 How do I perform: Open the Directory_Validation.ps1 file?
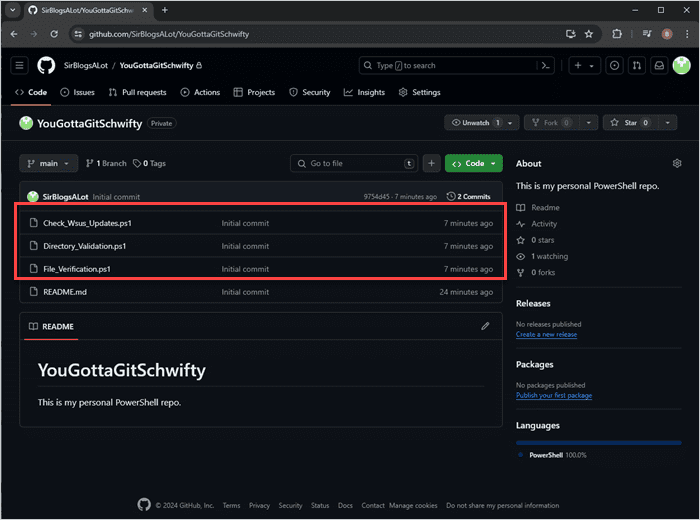85,246
